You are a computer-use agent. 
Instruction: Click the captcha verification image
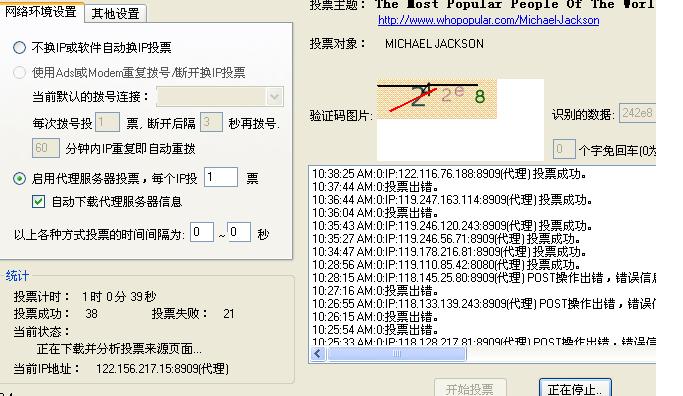tap(436, 99)
